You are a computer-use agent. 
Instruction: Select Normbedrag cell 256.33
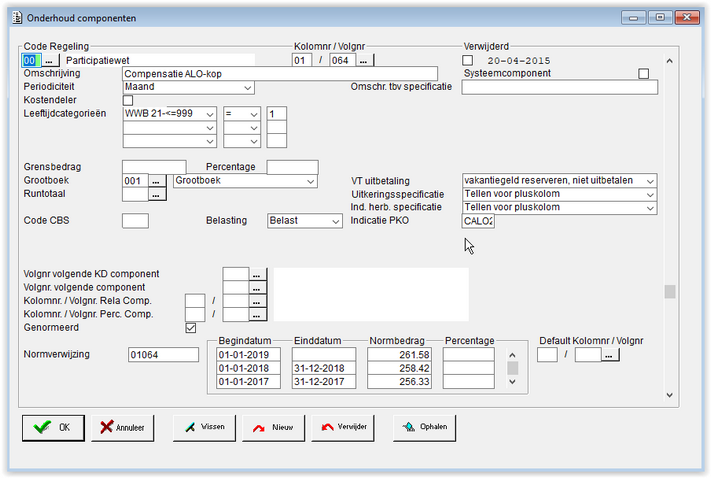point(399,382)
